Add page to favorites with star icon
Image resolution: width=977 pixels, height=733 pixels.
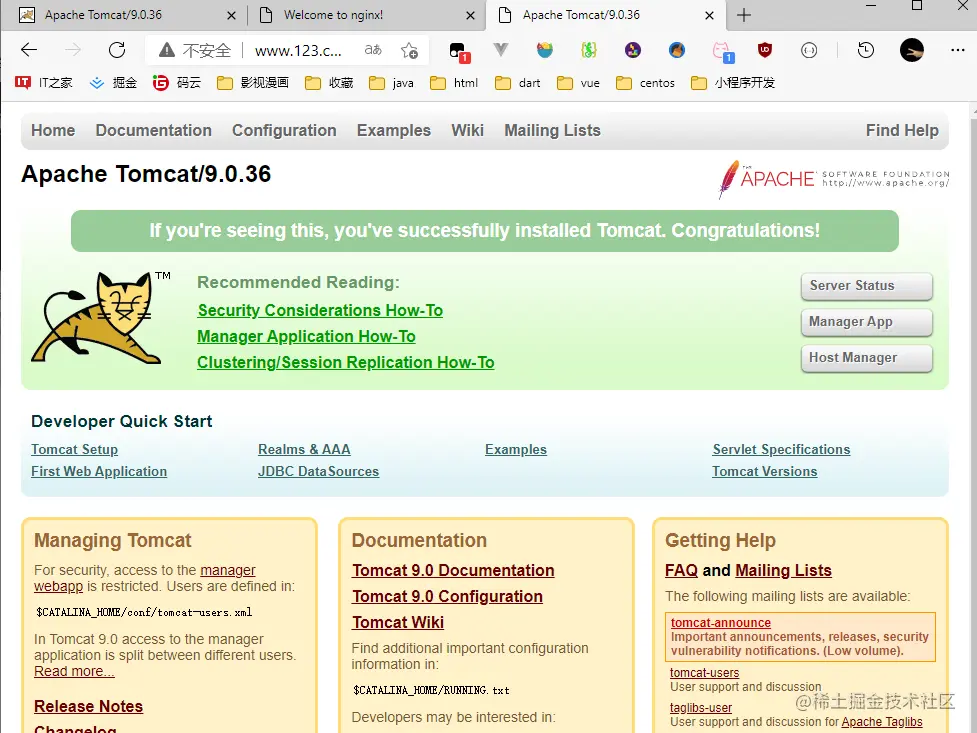click(409, 50)
